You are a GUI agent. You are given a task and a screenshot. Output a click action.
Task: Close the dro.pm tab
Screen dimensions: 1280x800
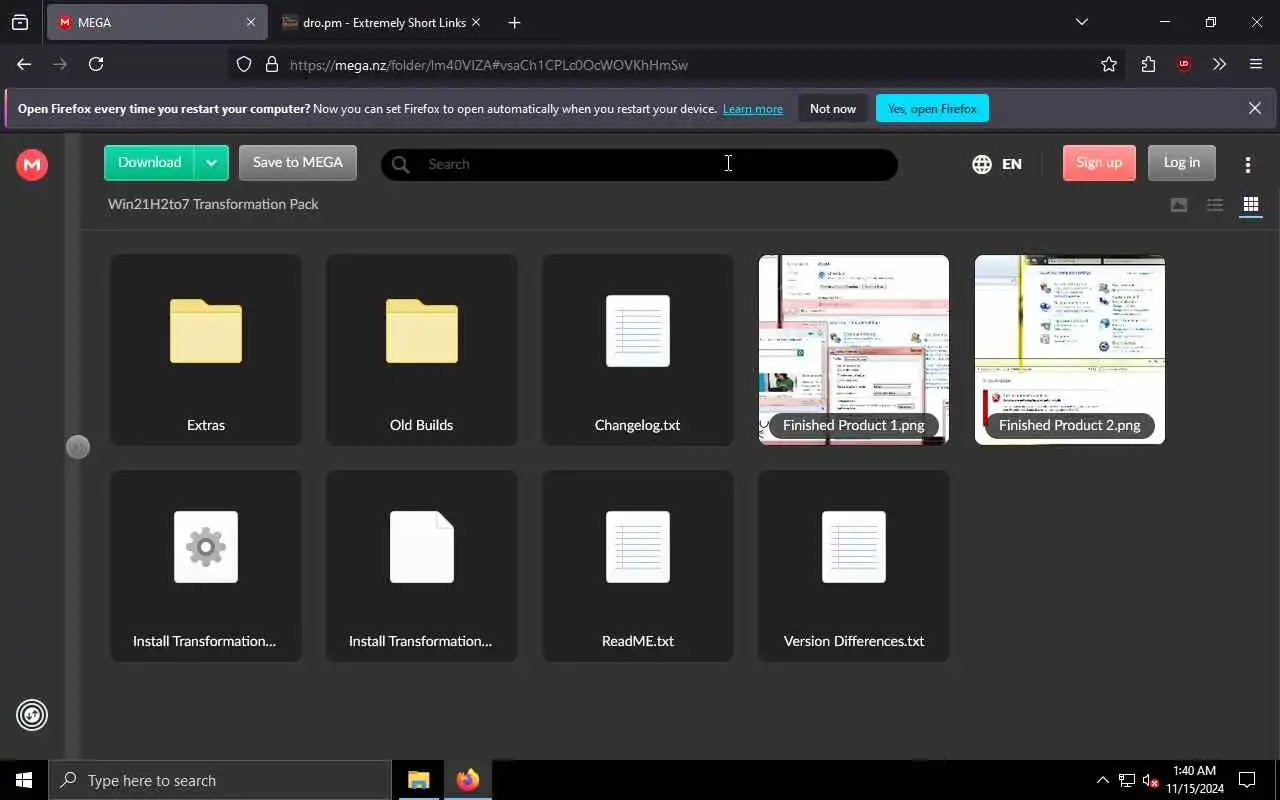(476, 22)
